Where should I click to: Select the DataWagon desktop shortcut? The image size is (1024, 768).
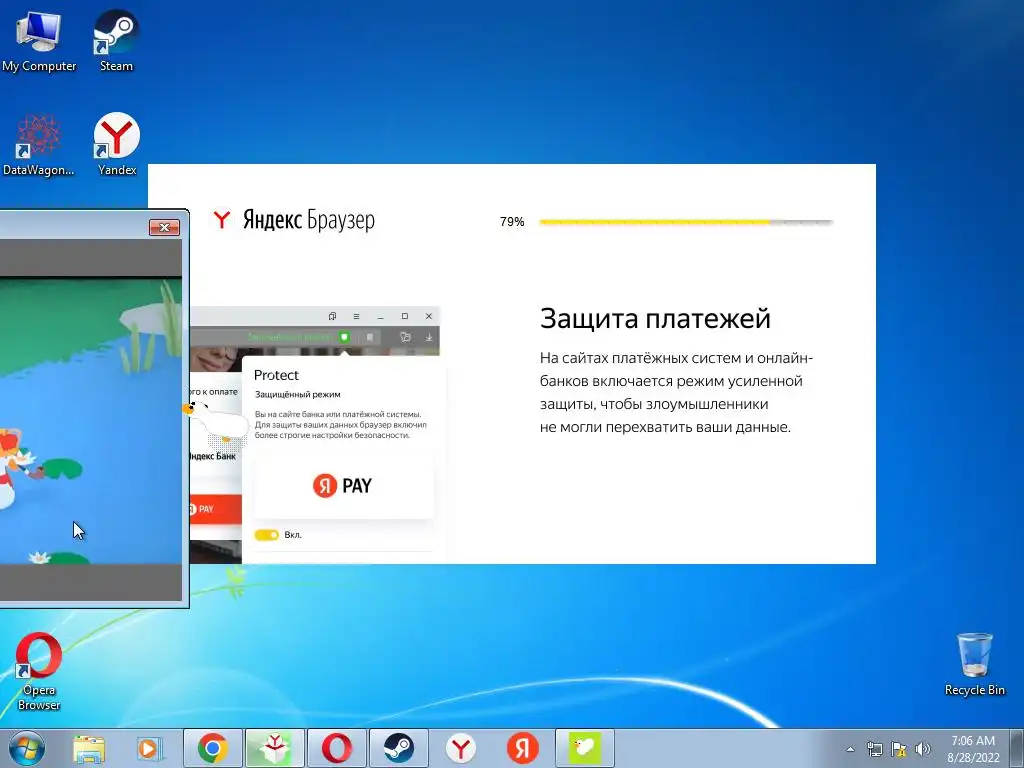tap(39, 144)
